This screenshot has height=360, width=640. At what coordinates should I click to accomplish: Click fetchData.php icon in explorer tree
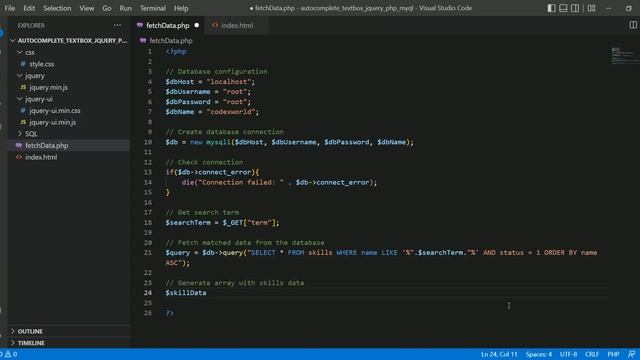[x=19, y=145]
